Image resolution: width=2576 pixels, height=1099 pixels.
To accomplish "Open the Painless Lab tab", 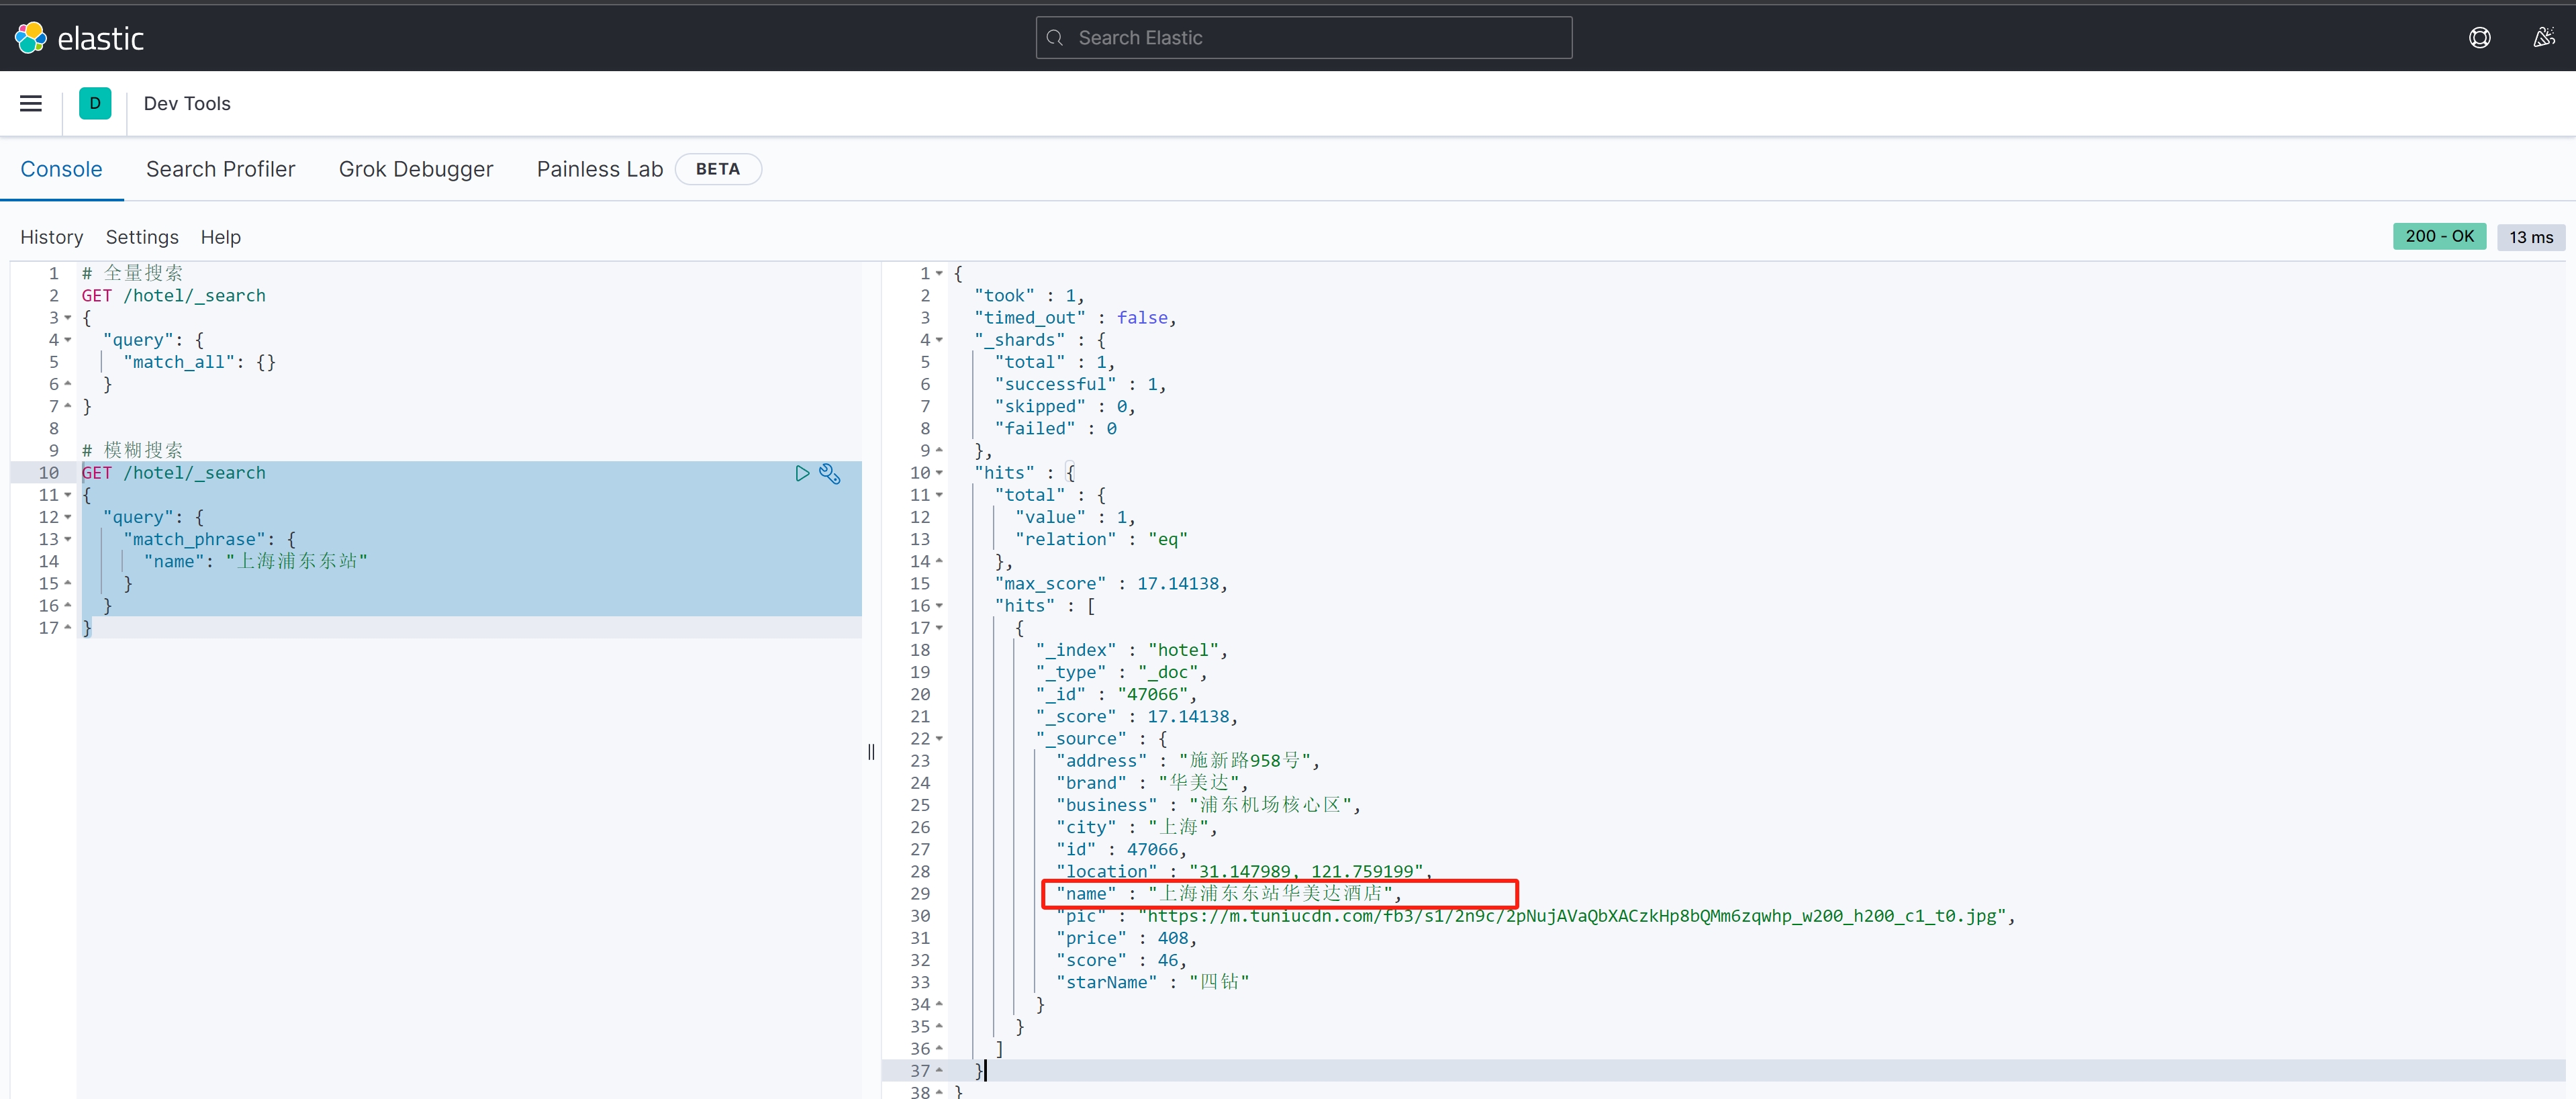I will tap(599, 169).
